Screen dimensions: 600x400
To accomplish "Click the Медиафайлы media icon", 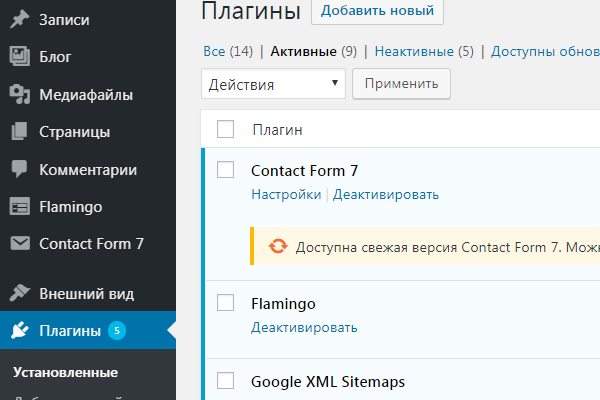I will [20, 94].
